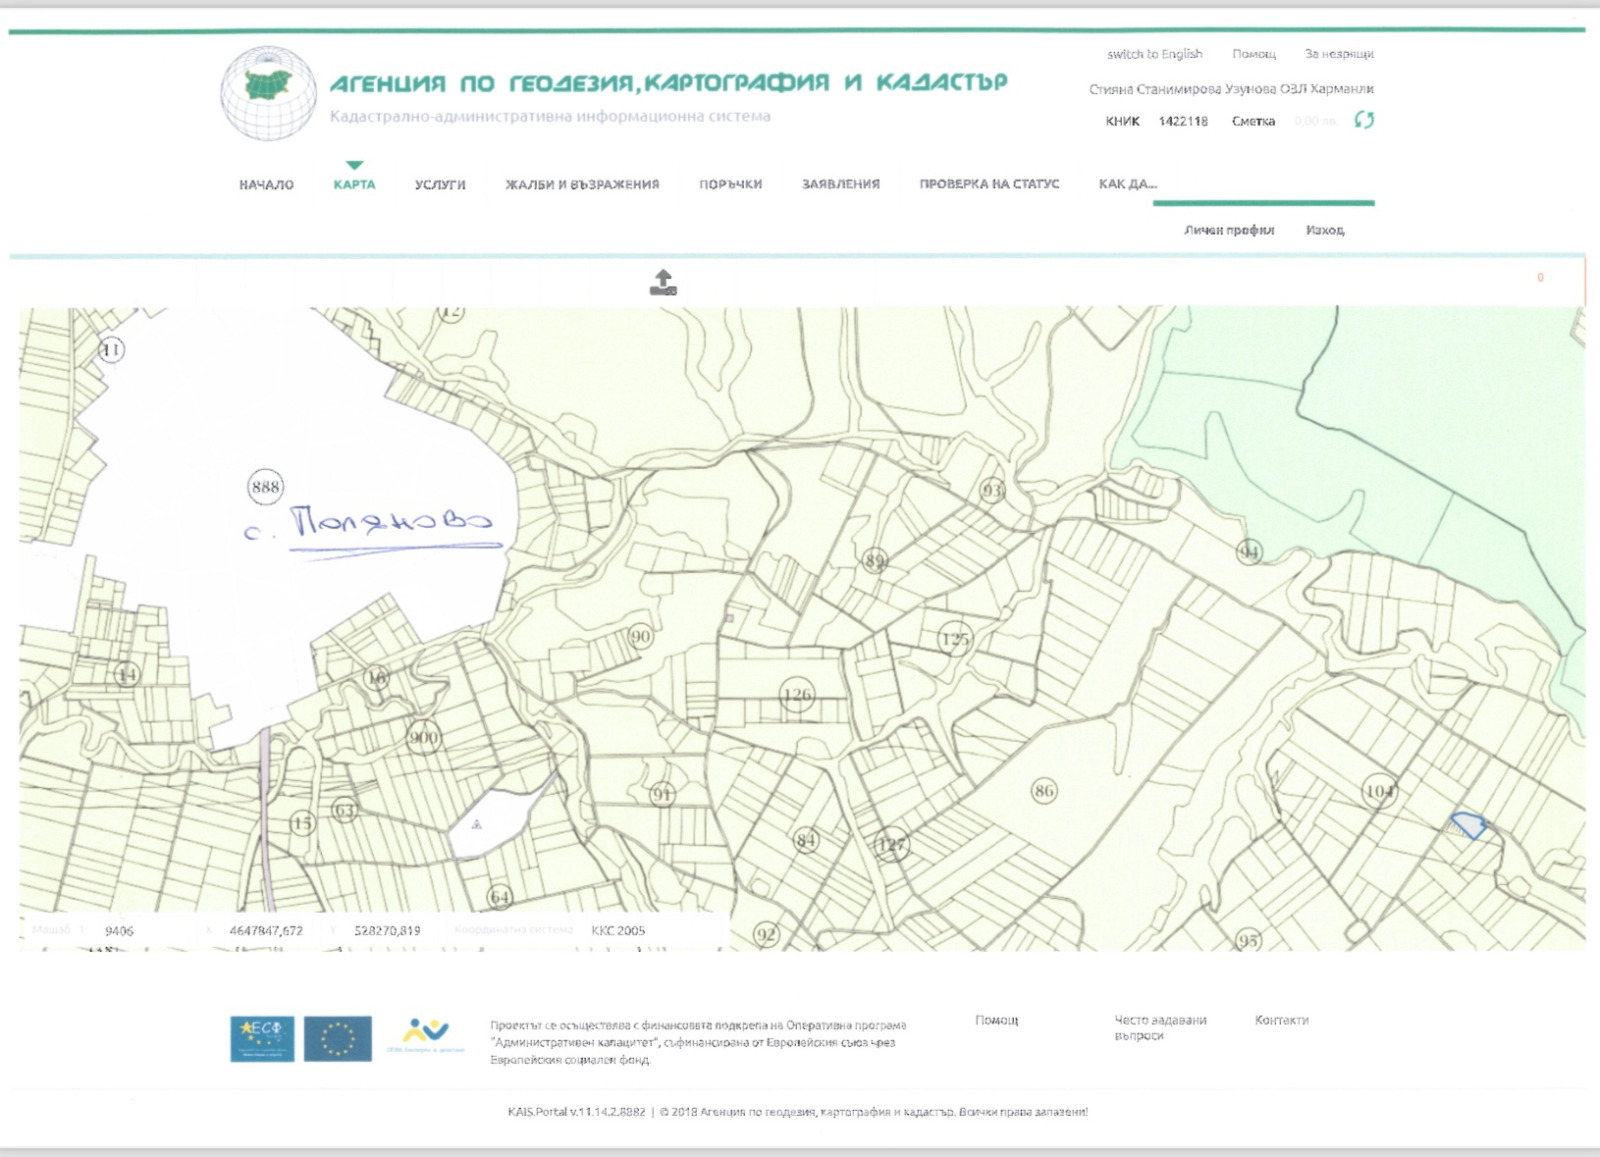1600x1157 pixels.
Task: Click the Мащаб scale field showing 9406
Action: pyautogui.click(x=119, y=931)
